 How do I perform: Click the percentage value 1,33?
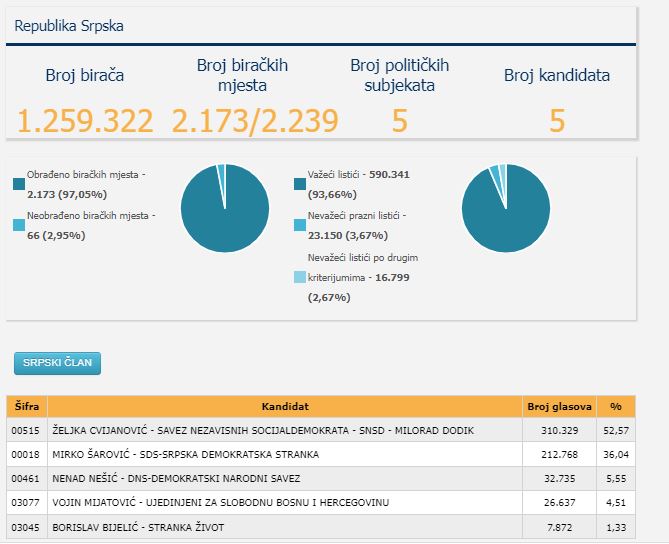click(616, 528)
